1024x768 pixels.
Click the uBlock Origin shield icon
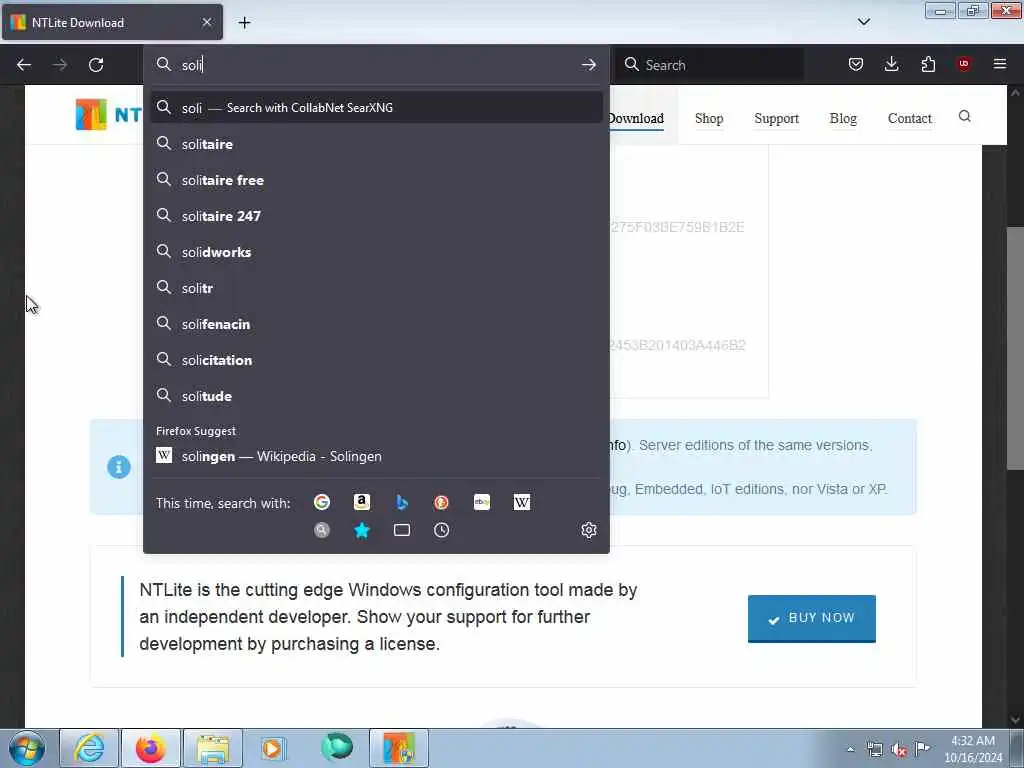click(963, 64)
